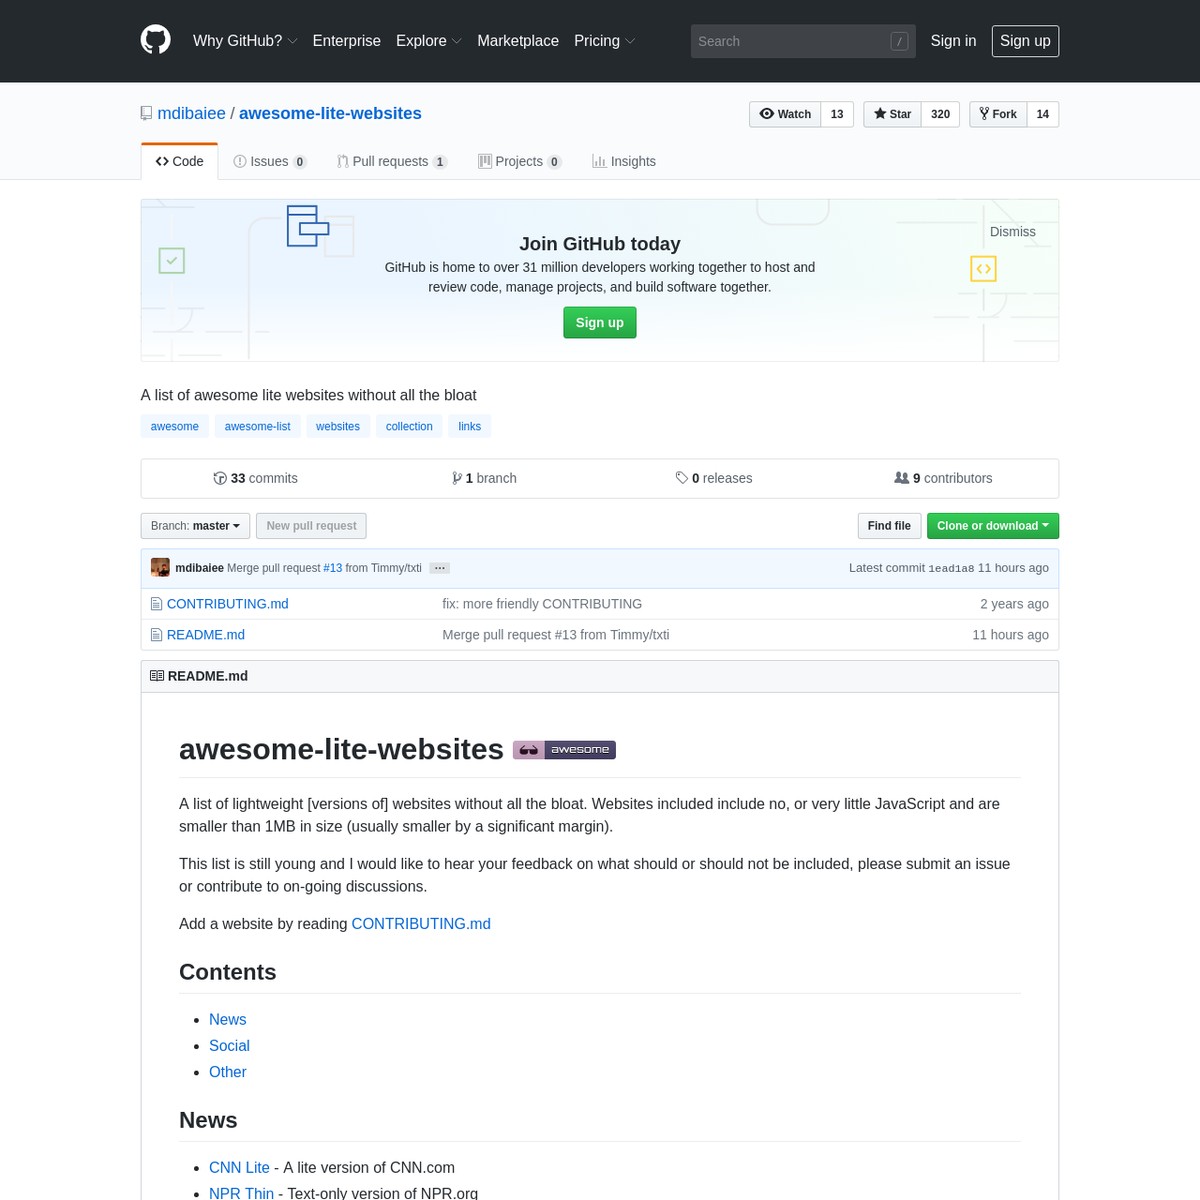View the 9 contributors list
This screenshot has width=1200, height=1200.
[943, 478]
